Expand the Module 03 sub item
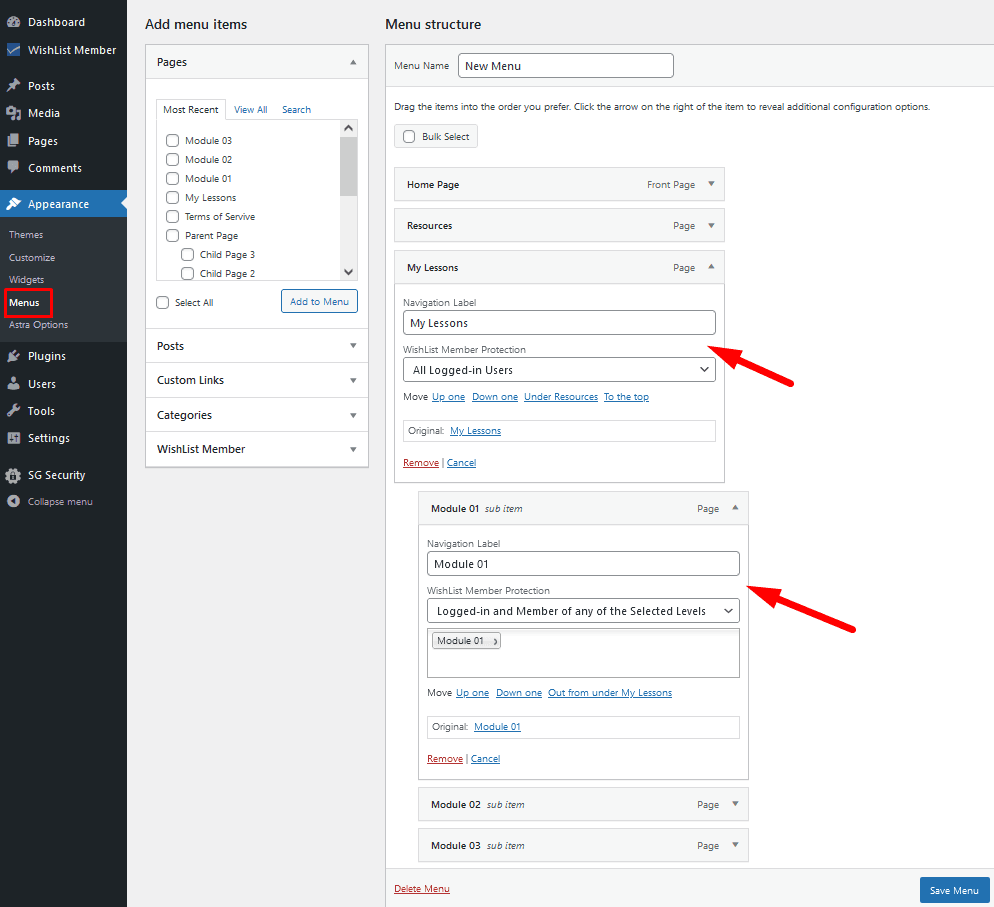 click(x=735, y=845)
